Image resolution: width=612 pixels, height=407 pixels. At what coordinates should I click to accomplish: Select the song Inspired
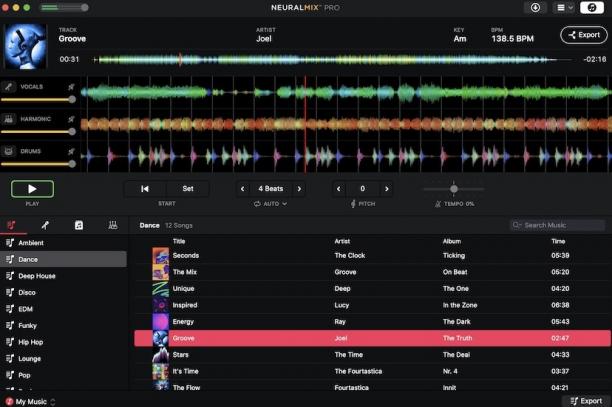pos(373,305)
